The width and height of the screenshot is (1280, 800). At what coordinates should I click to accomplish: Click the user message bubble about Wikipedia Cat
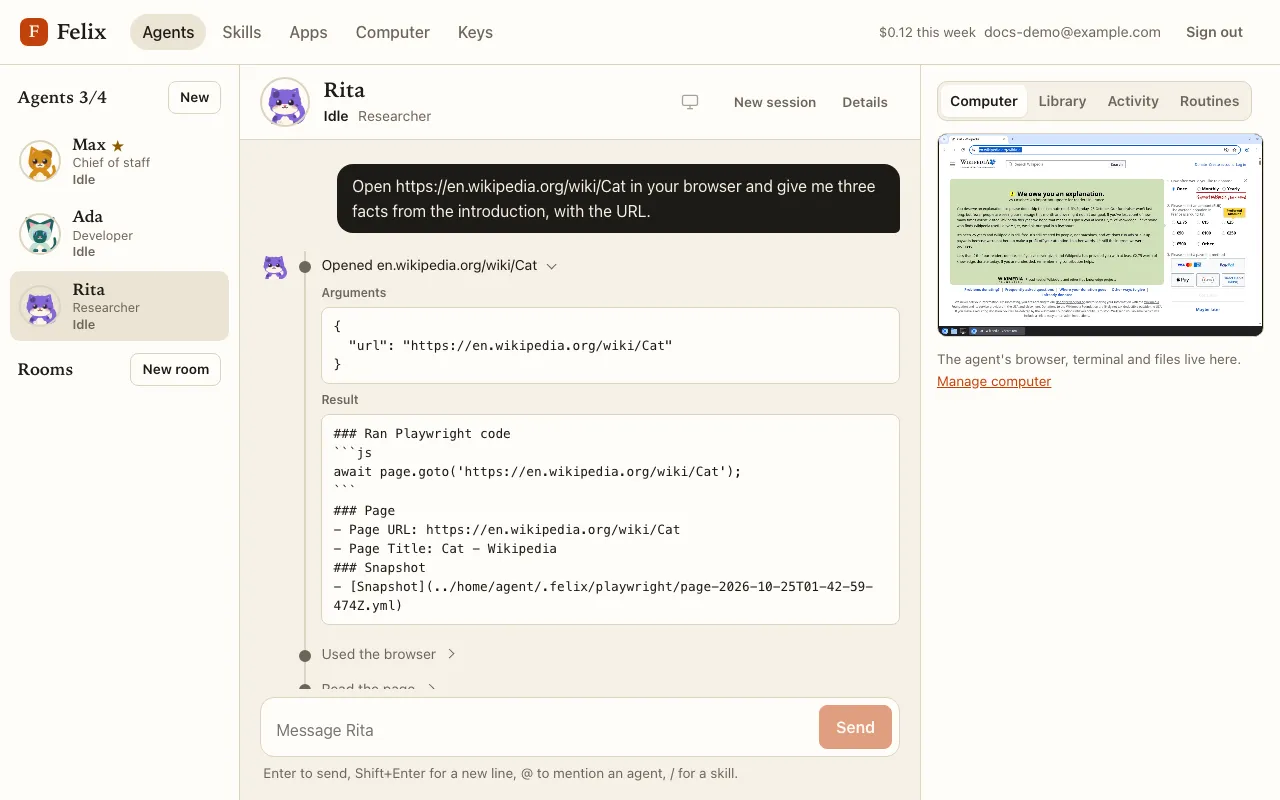pos(618,198)
